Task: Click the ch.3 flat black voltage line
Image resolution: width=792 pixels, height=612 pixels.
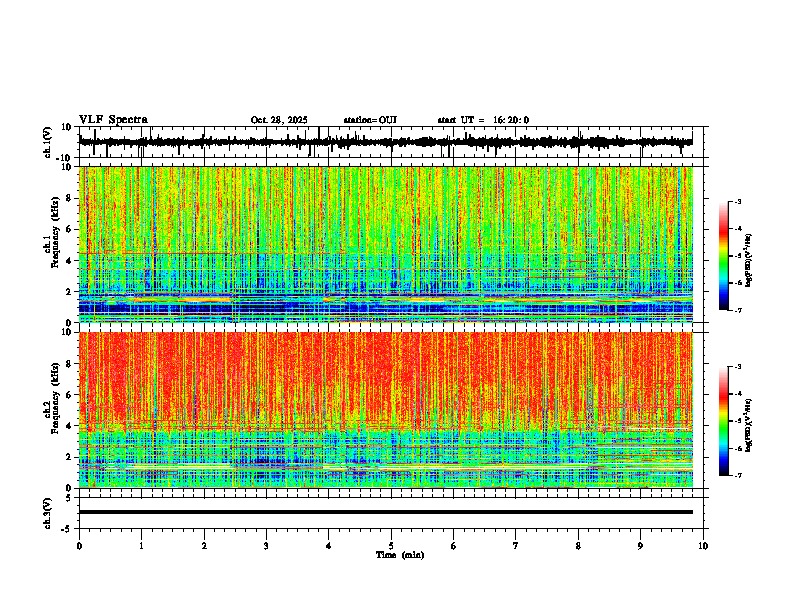Action: (386, 512)
